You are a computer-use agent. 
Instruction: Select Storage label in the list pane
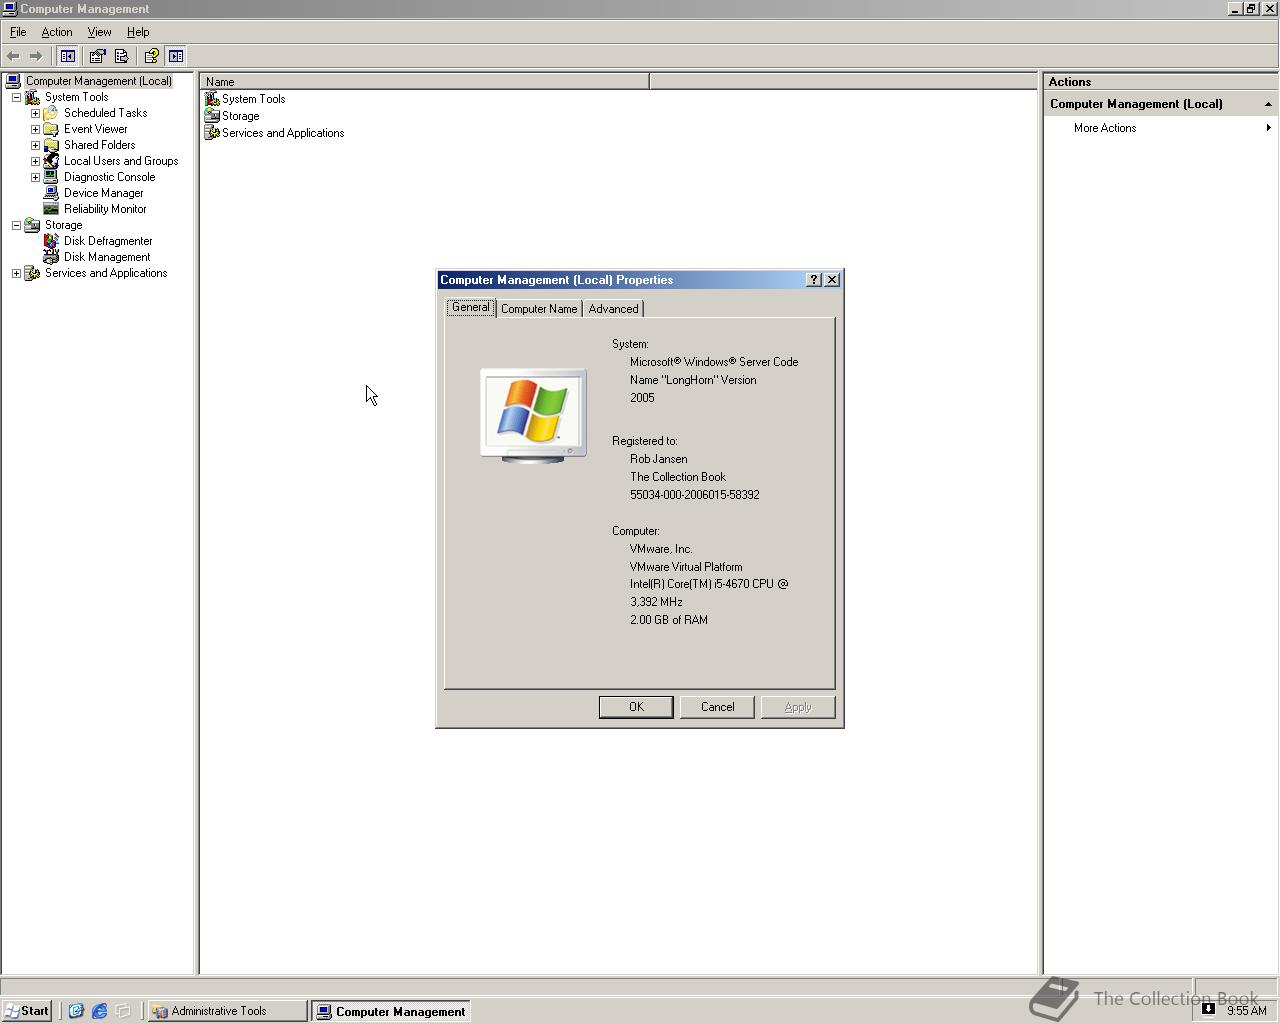240,116
